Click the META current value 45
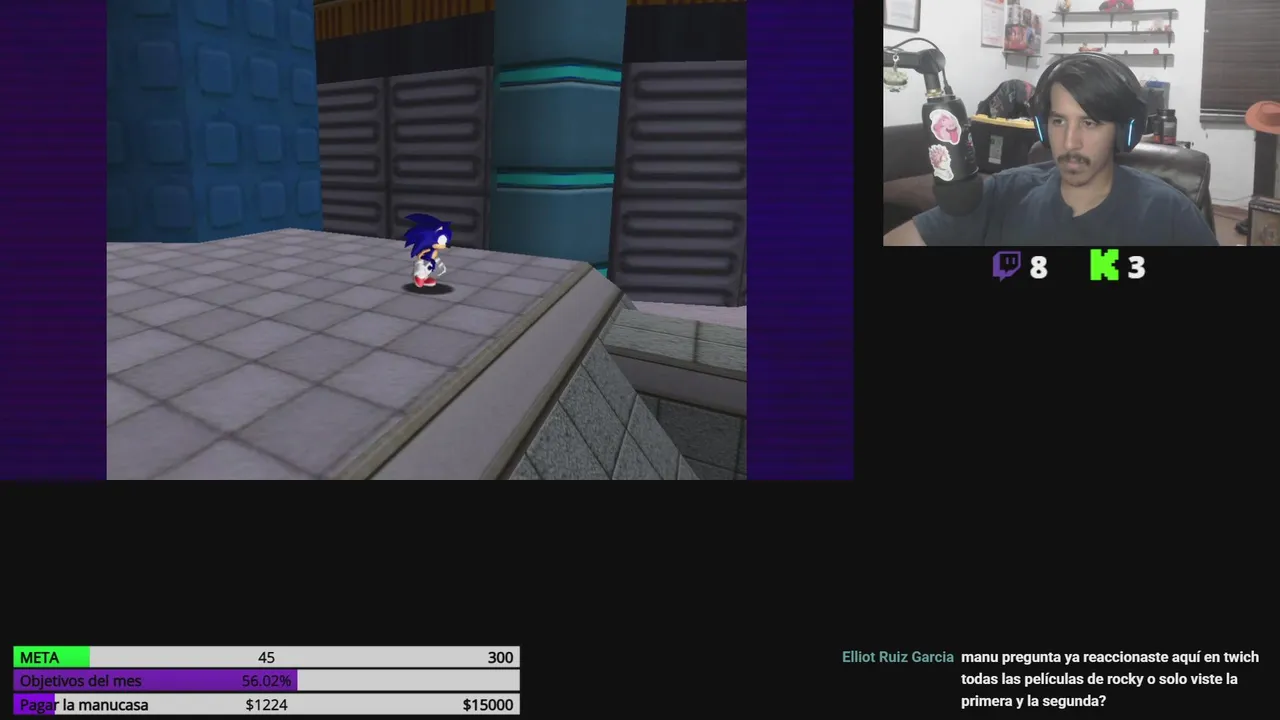The width and height of the screenshot is (1280, 720). [266, 657]
